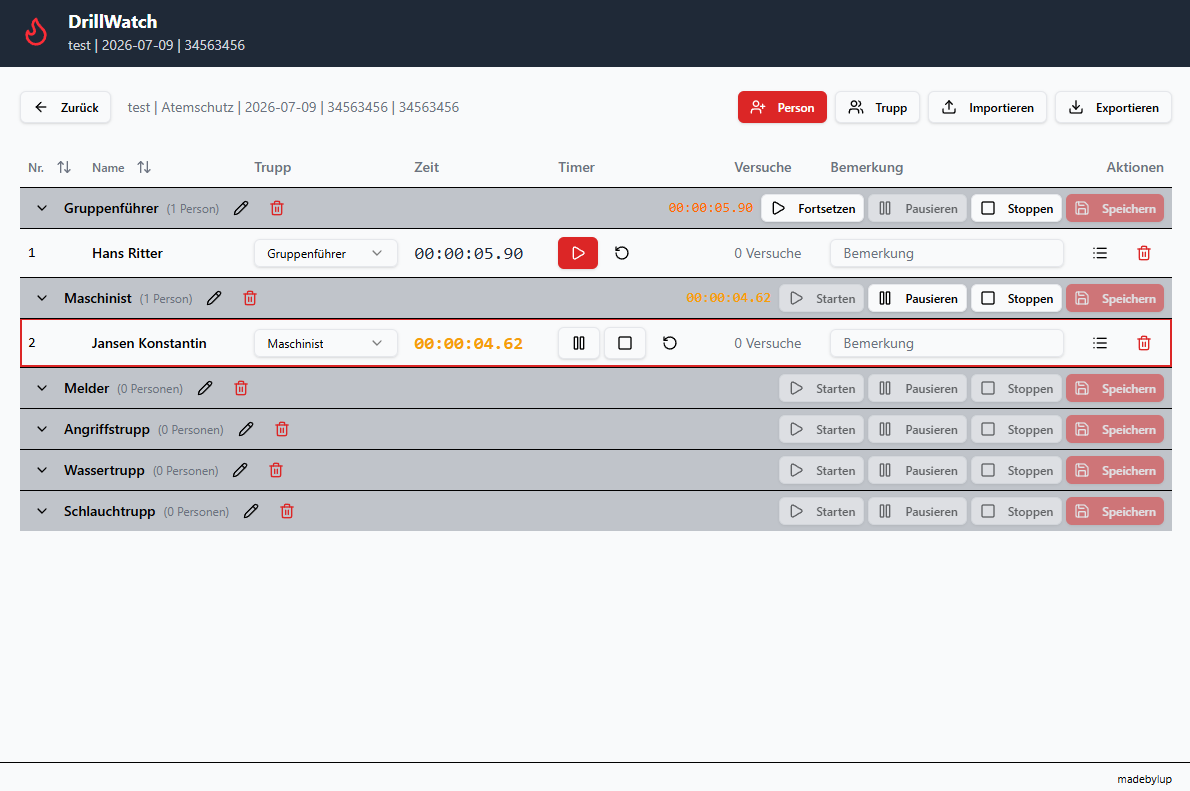Image resolution: width=1190 pixels, height=791 pixels.
Task: Stop Jansen Konstantin's timer with square icon
Action: tap(625, 343)
